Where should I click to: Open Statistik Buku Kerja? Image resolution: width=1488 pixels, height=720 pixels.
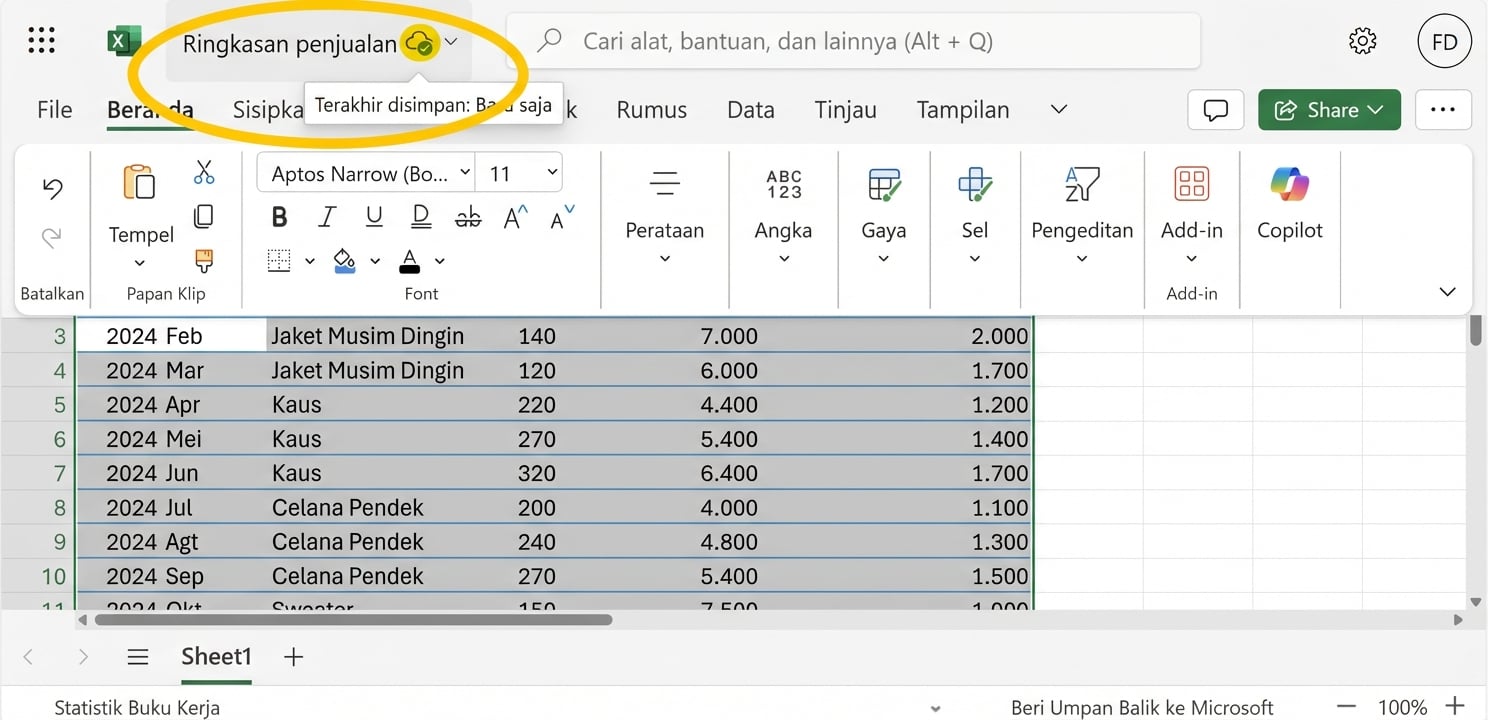click(x=137, y=707)
